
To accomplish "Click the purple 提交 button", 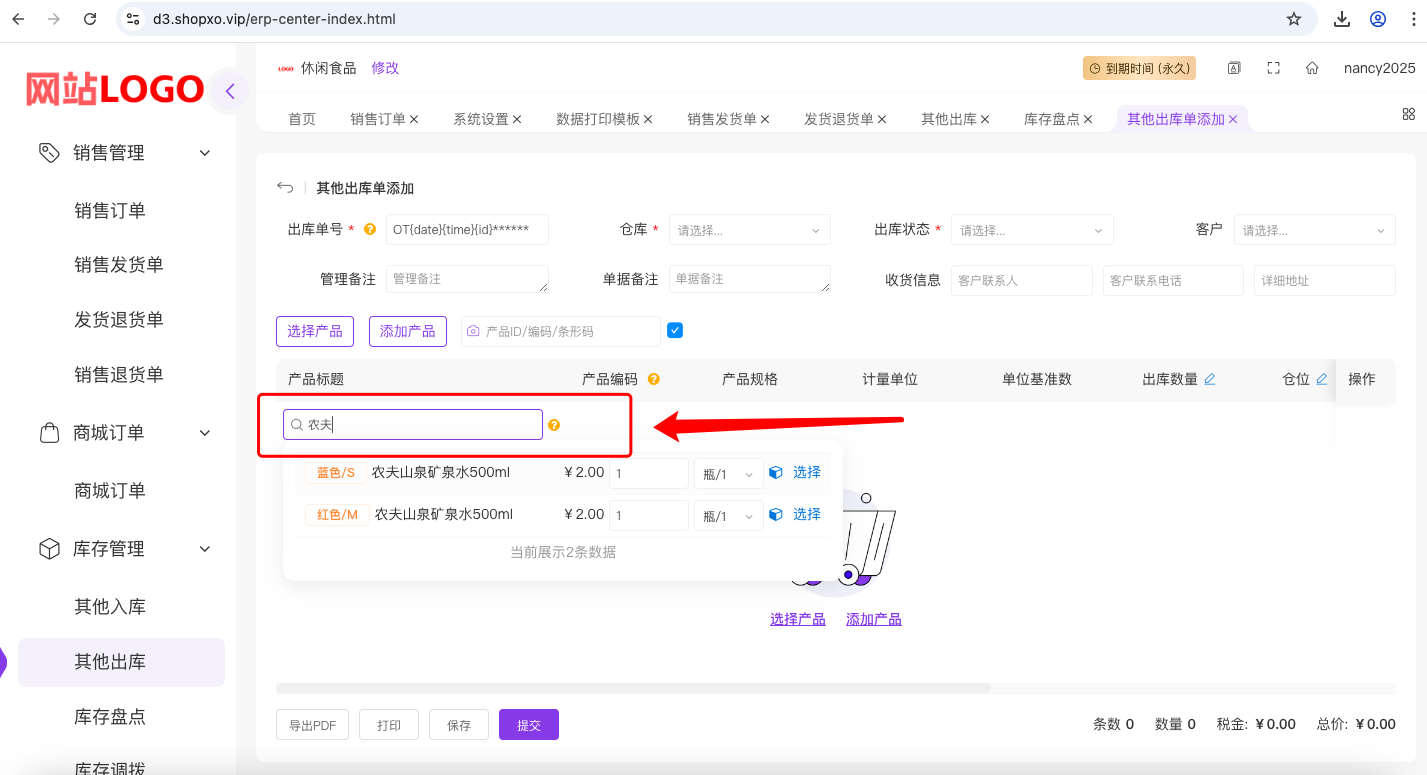I will pyautogui.click(x=529, y=725).
